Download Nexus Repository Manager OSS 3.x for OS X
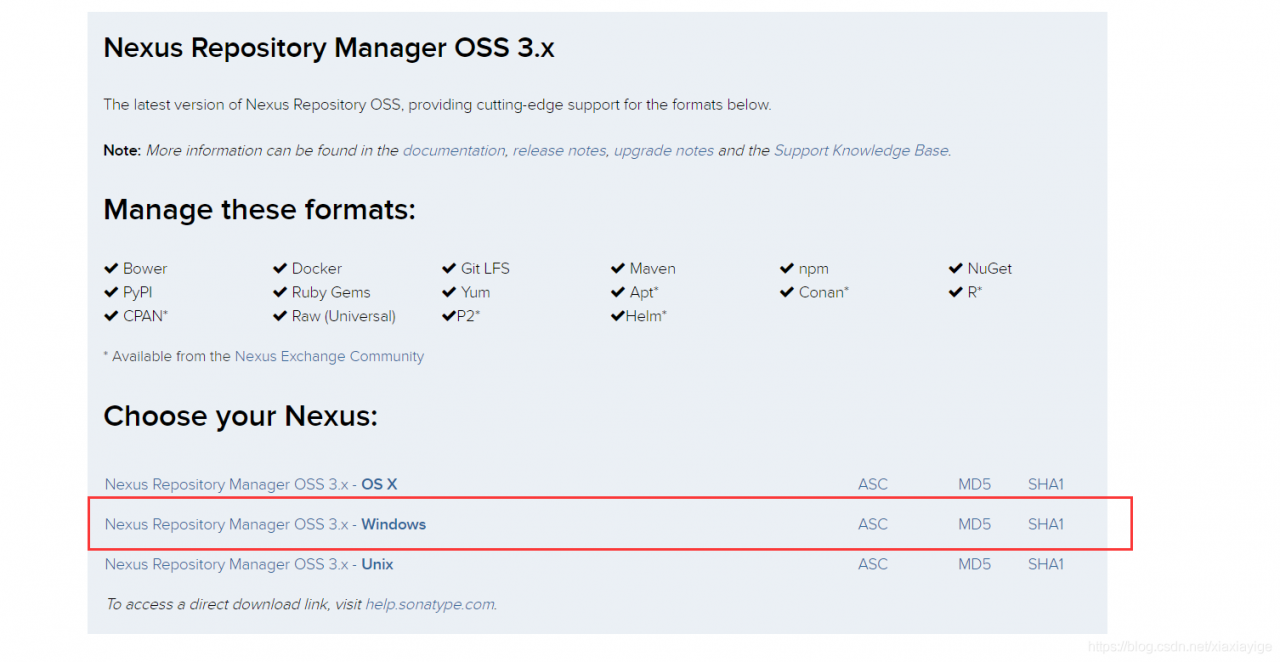Image resolution: width=1280 pixels, height=662 pixels. [x=251, y=484]
